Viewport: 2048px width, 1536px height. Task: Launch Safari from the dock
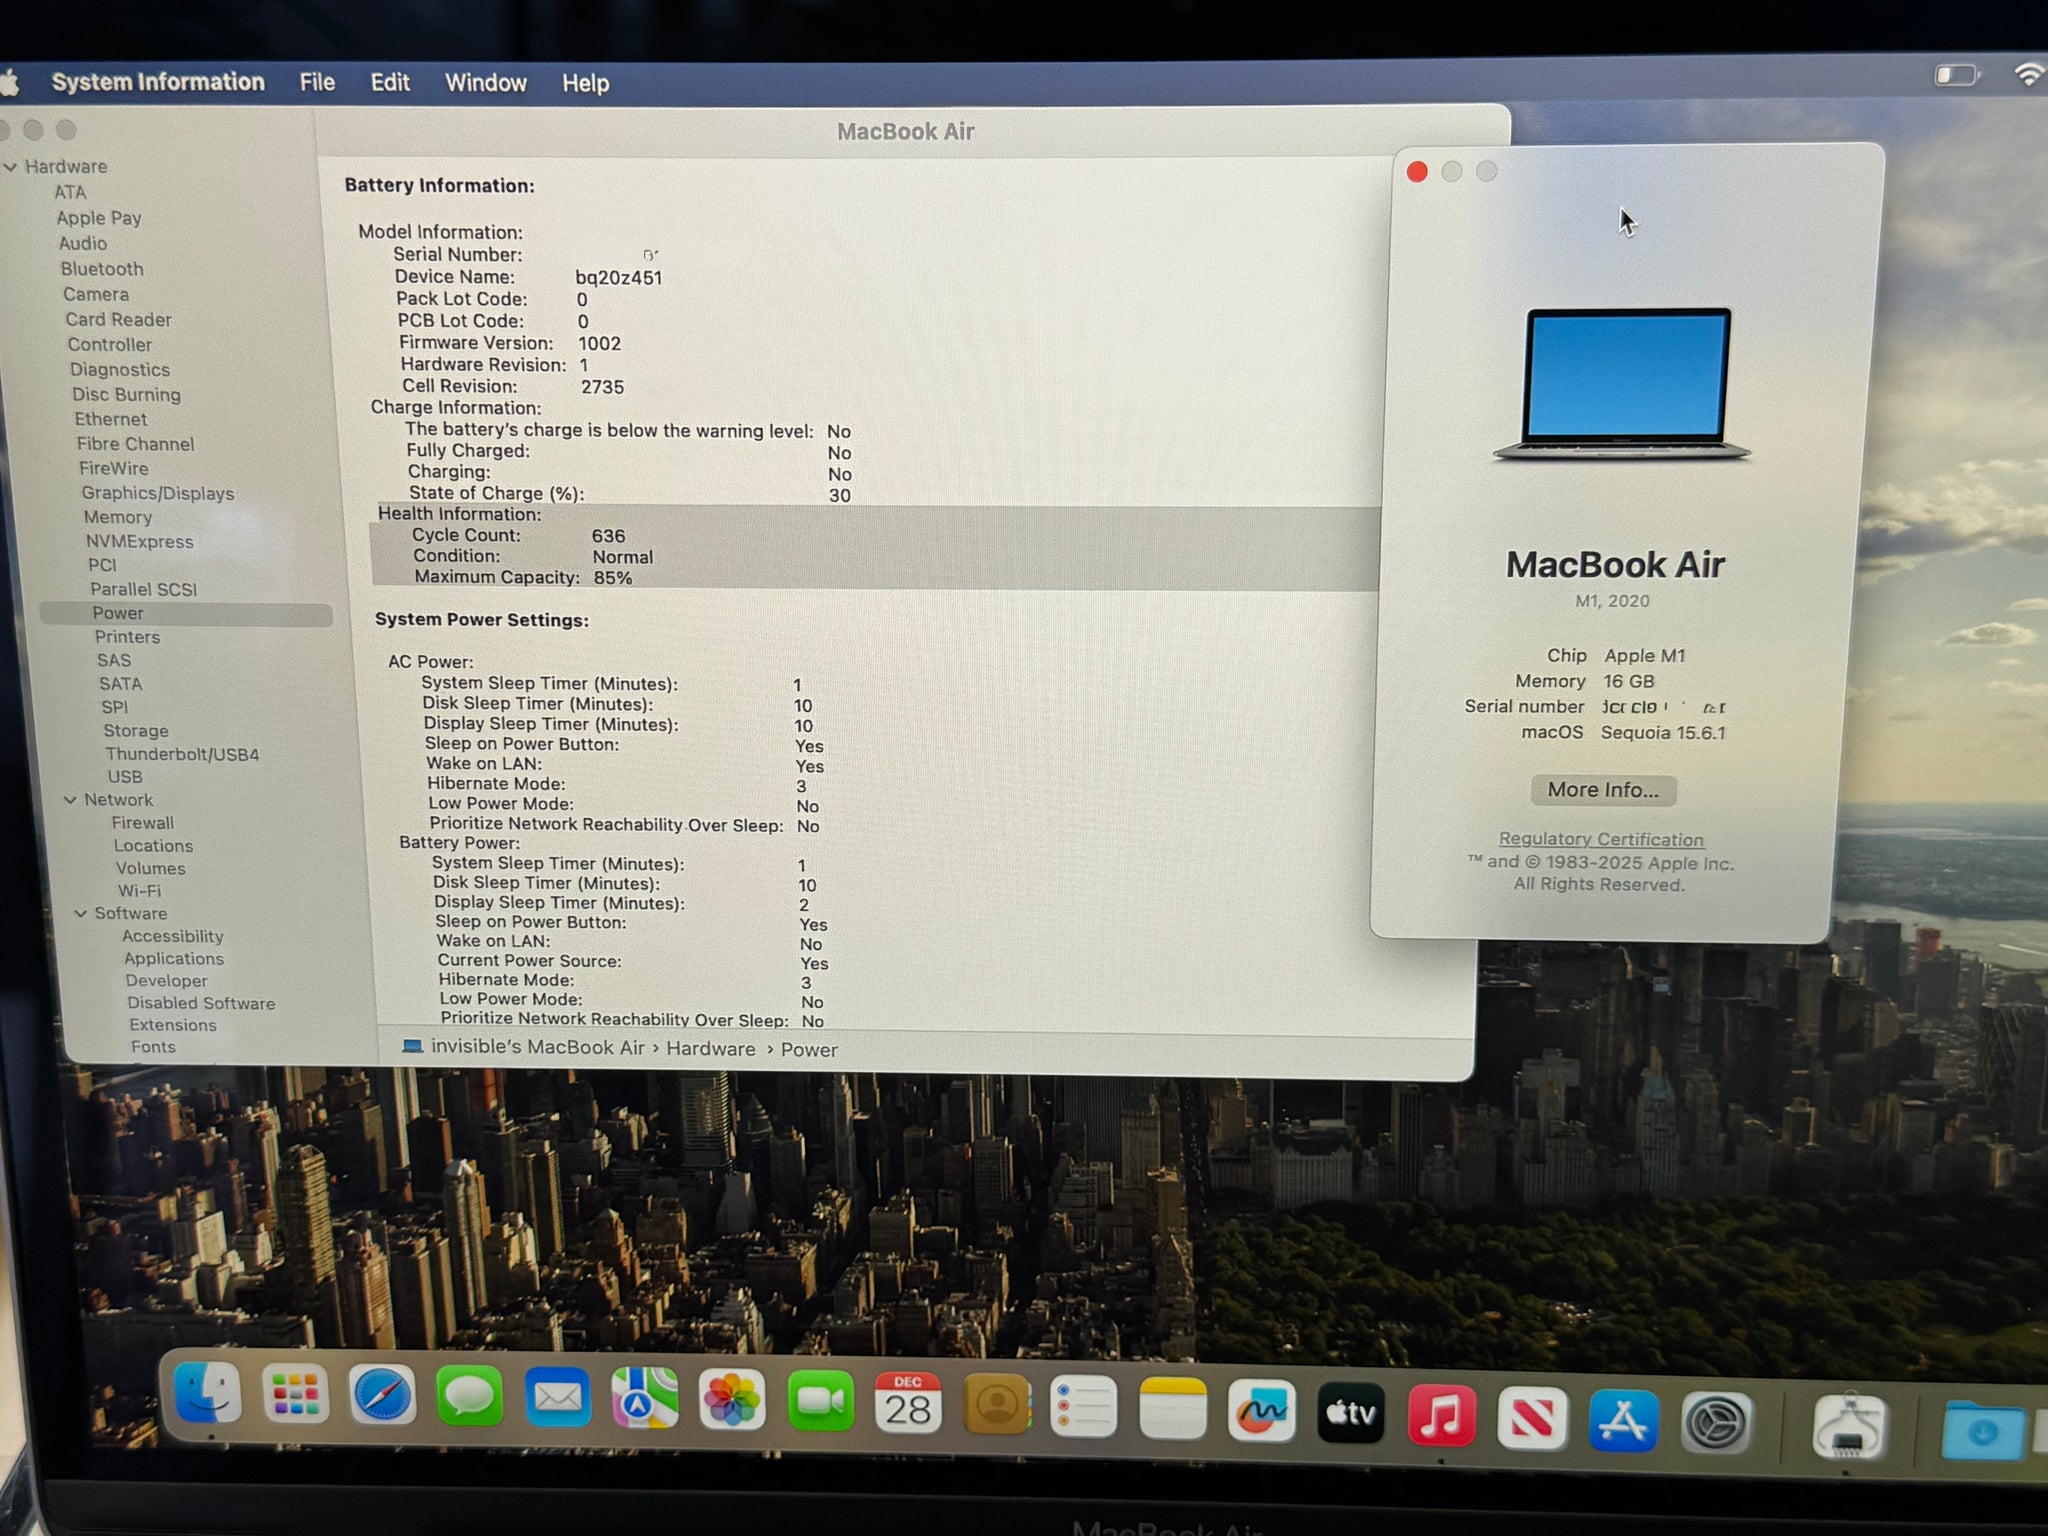pos(383,1395)
